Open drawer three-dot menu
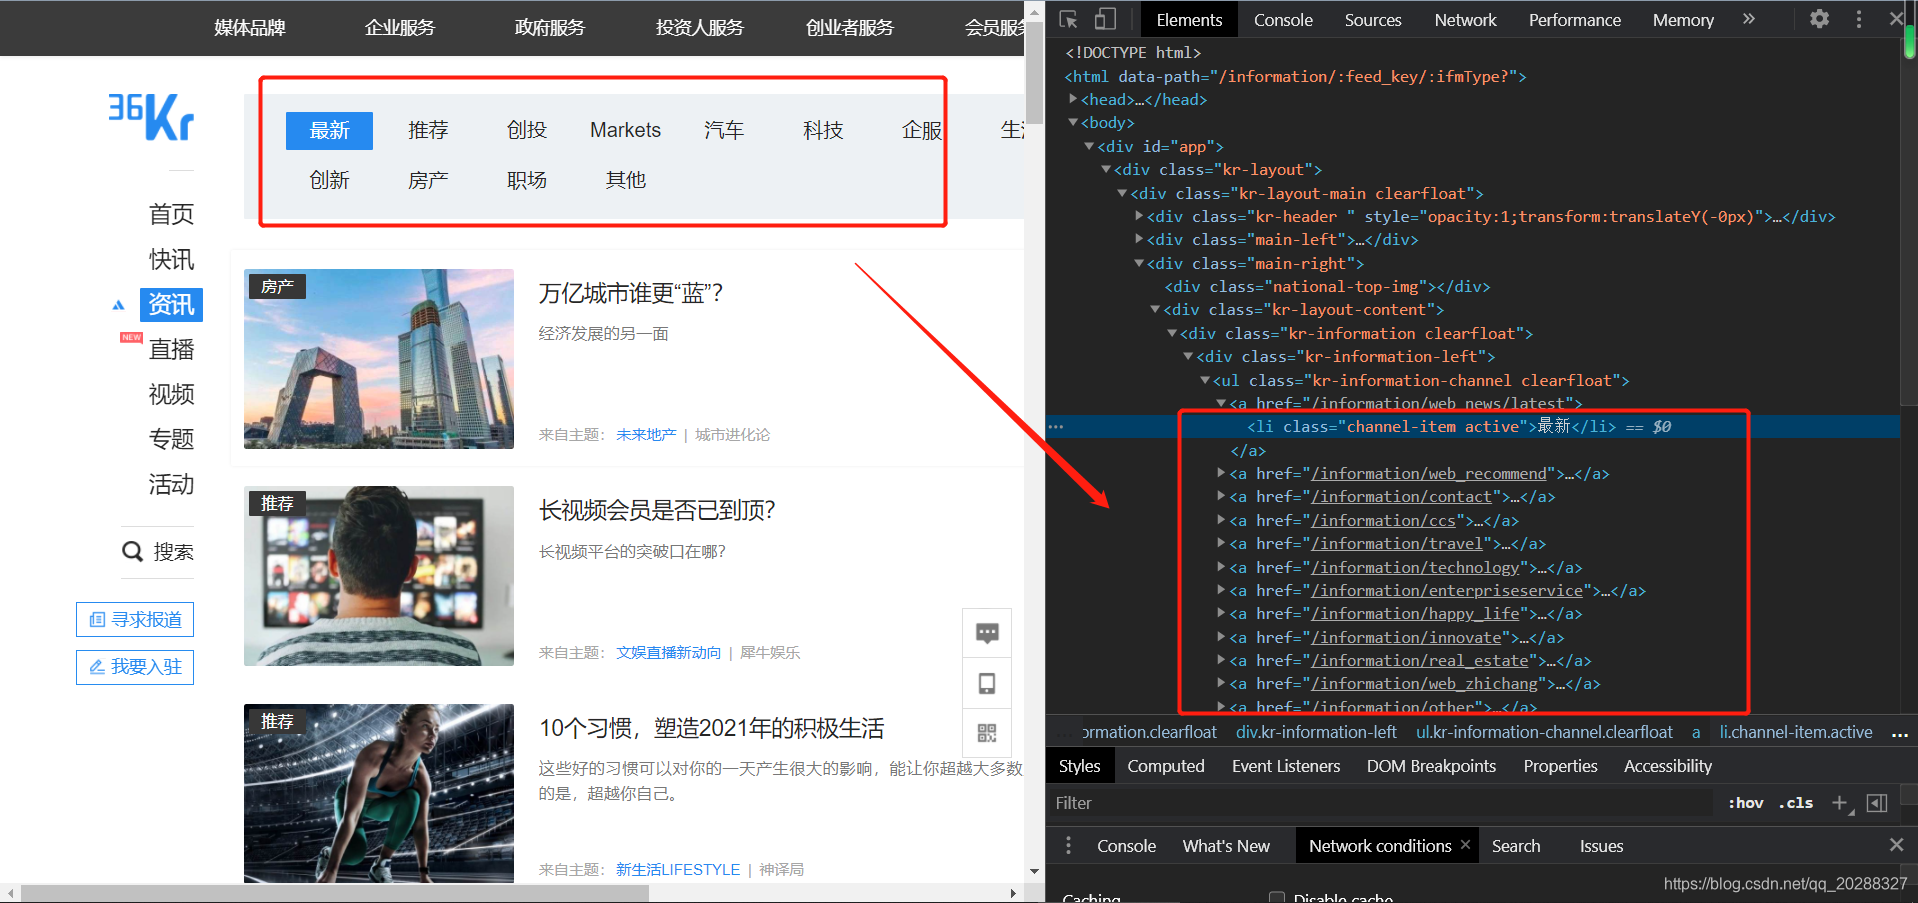Viewport: 1918px width, 903px height. [x=1068, y=845]
